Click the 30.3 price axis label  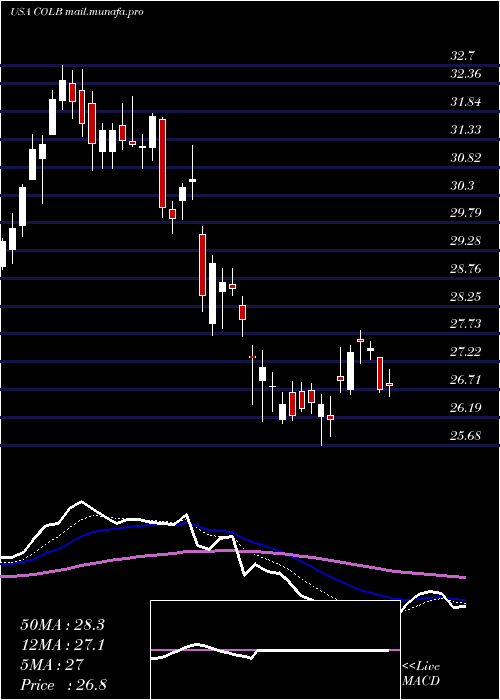click(463, 186)
